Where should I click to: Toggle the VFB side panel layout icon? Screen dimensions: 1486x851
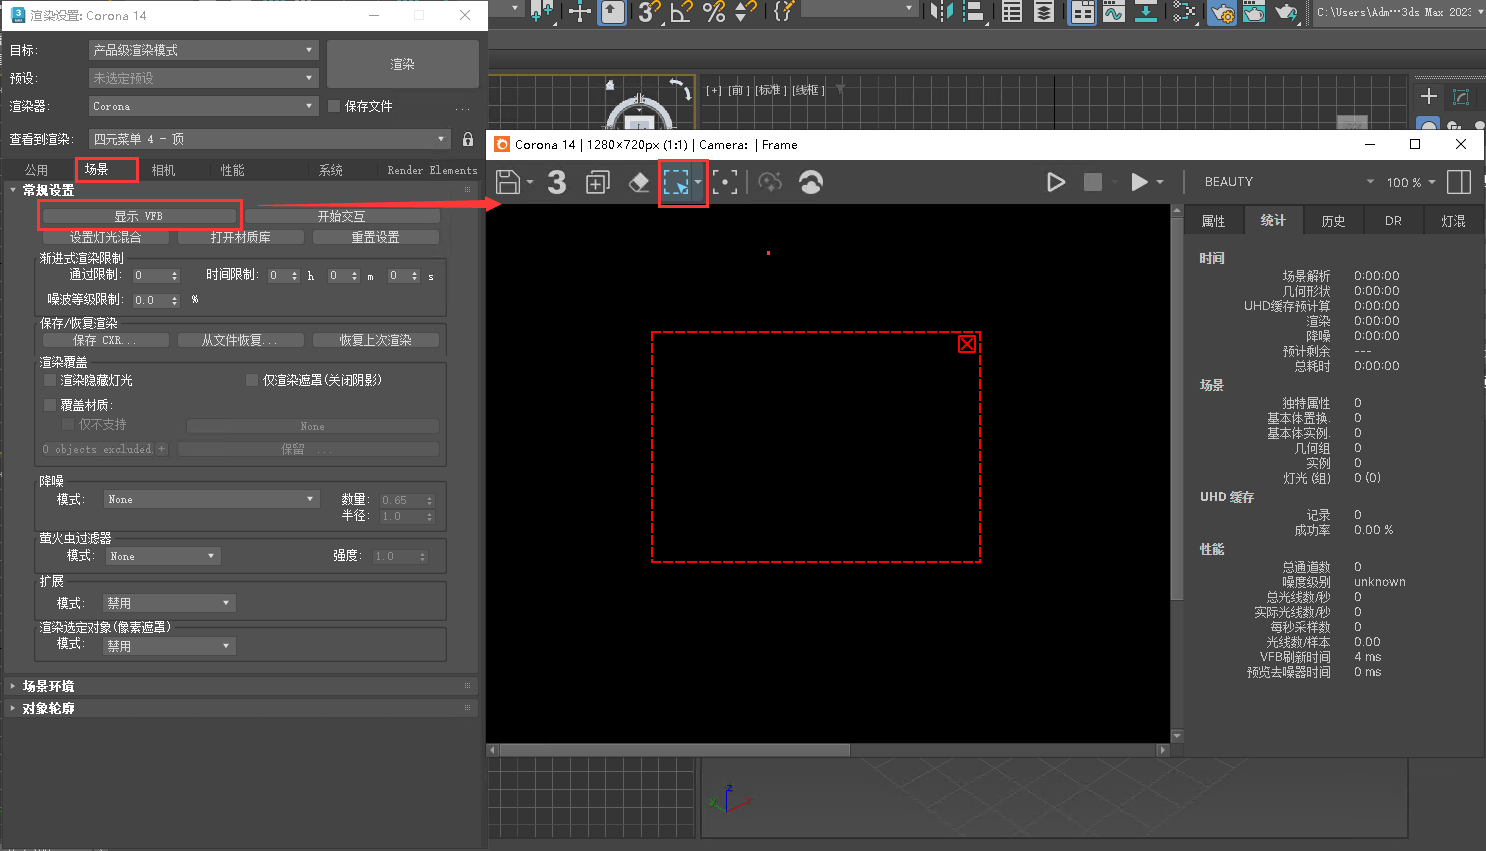coord(1459,182)
